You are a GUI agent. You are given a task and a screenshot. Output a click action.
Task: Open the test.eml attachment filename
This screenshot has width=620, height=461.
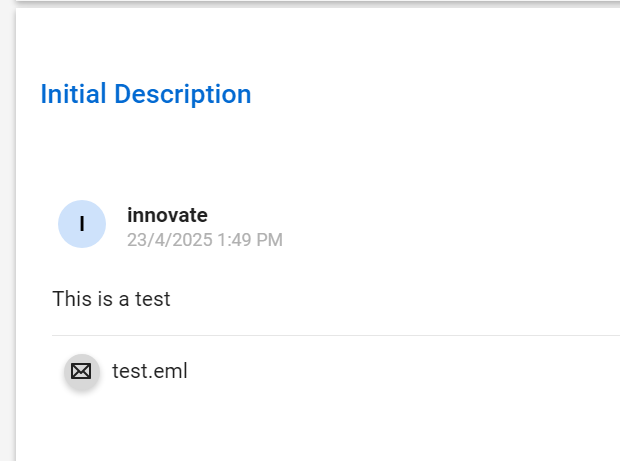coord(149,371)
